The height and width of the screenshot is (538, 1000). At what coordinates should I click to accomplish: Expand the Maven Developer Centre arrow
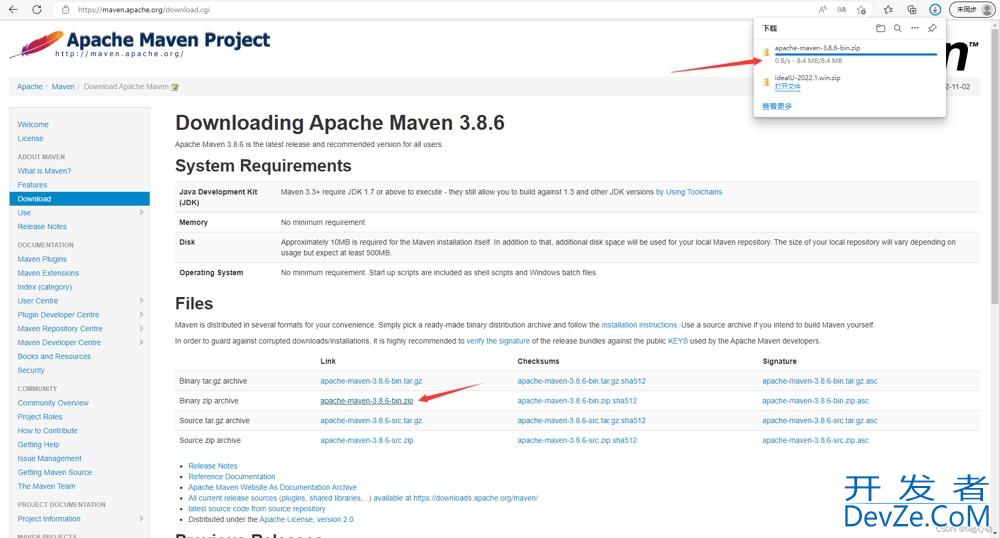tap(141, 342)
